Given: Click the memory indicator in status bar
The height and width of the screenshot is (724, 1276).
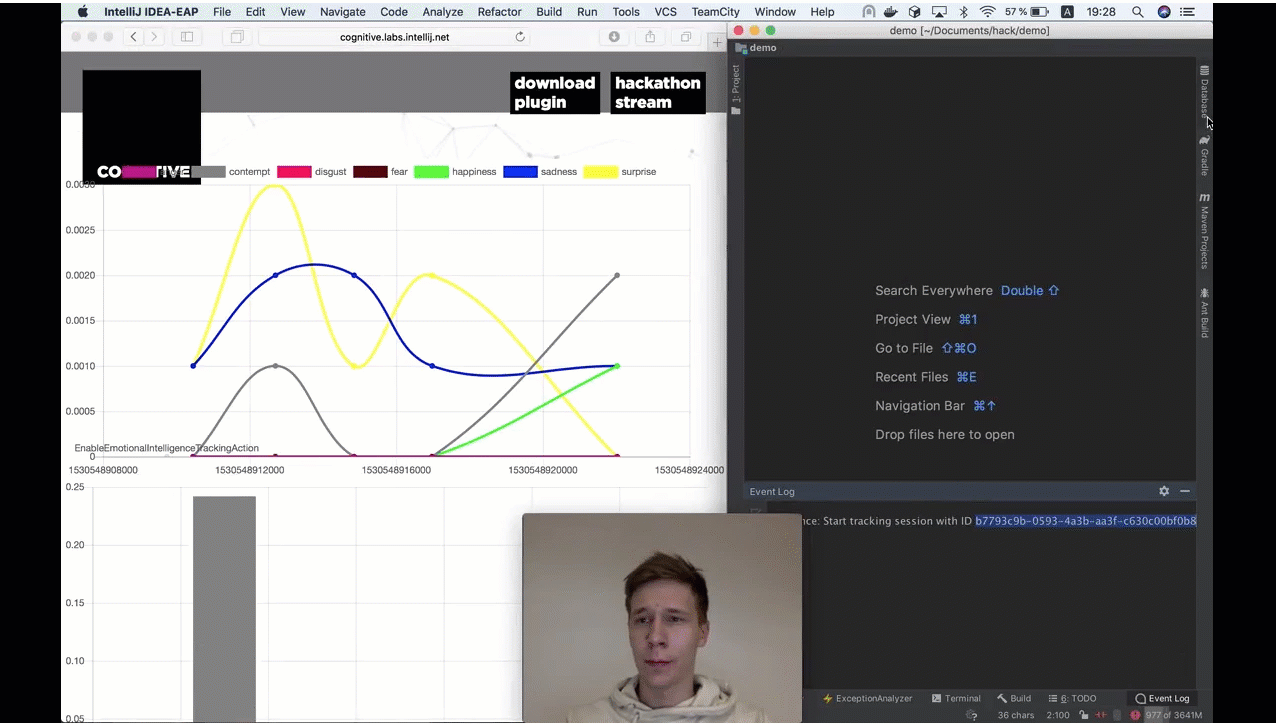Looking at the screenshot, I should 1173,715.
